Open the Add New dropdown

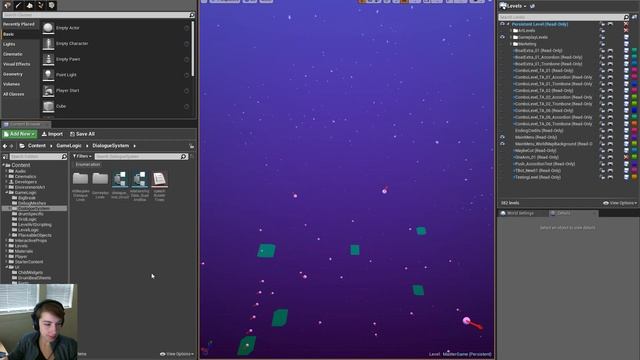19,134
